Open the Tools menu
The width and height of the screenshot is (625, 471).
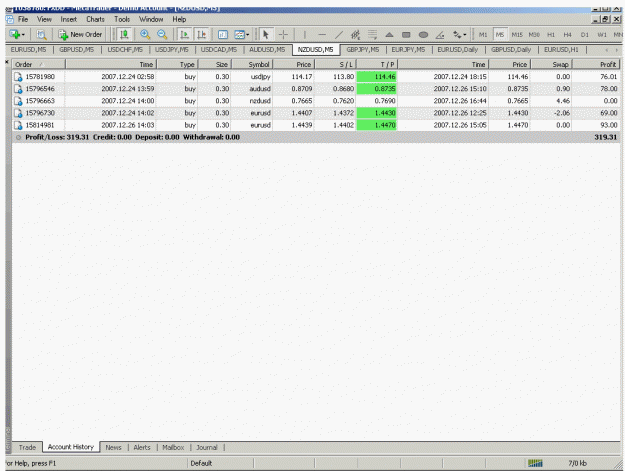coord(122,19)
